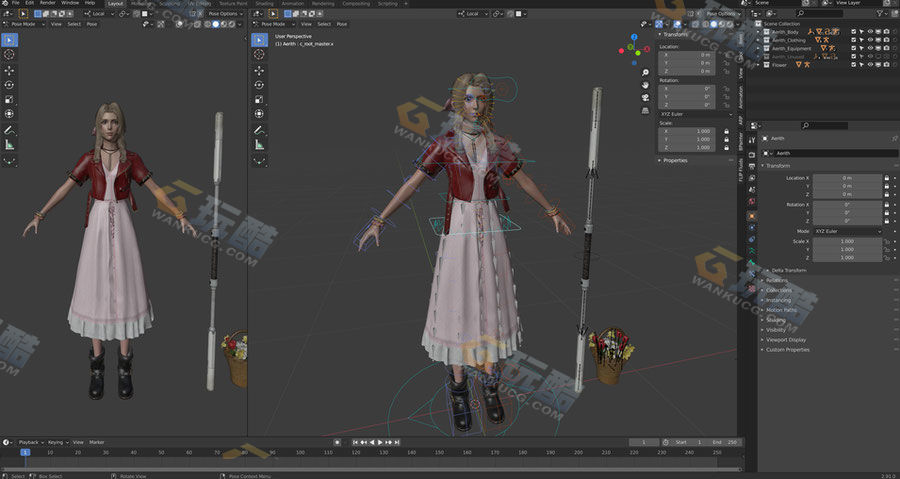Jump to the timeline end frame button
Viewport: 900px width, 479px height.
click(397, 442)
